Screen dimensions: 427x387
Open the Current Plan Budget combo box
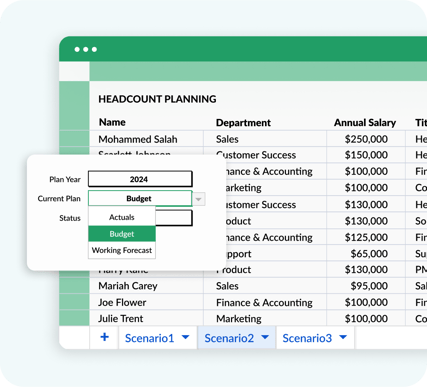pos(140,199)
